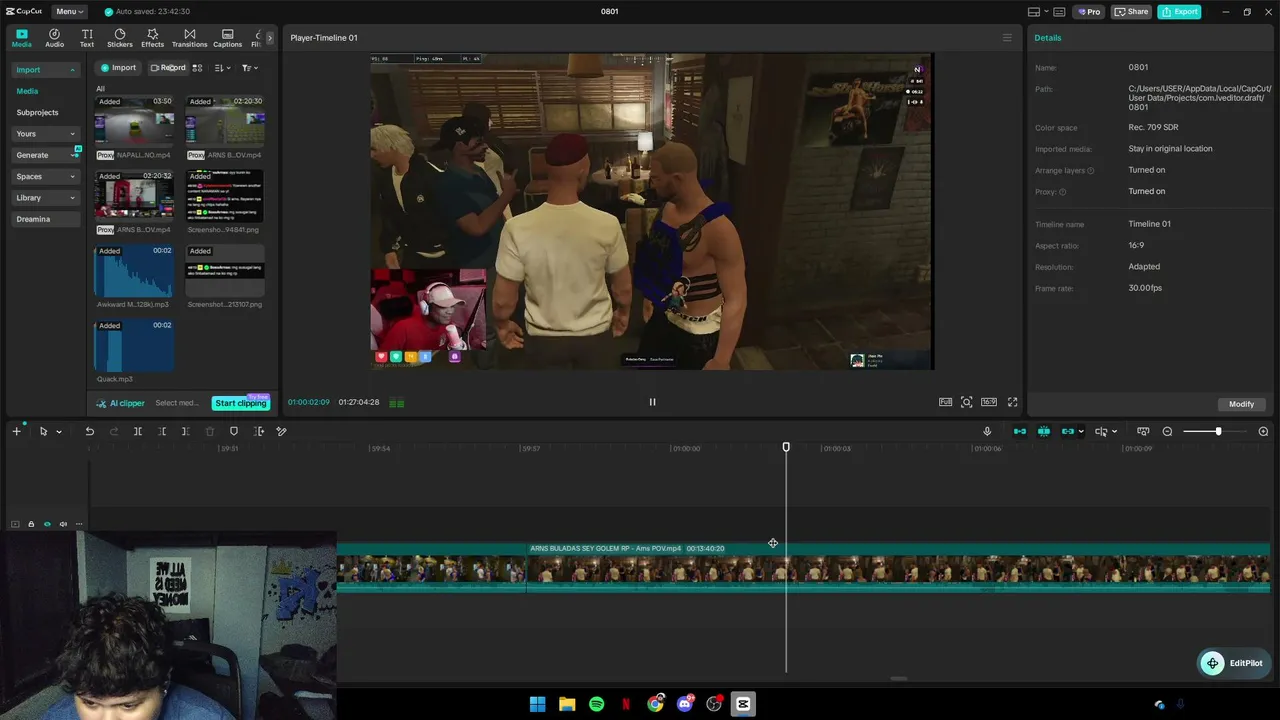Viewport: 1280px width, 720px height.
Task: Toggle Full preview quality
Action: (x=945, y=402)
